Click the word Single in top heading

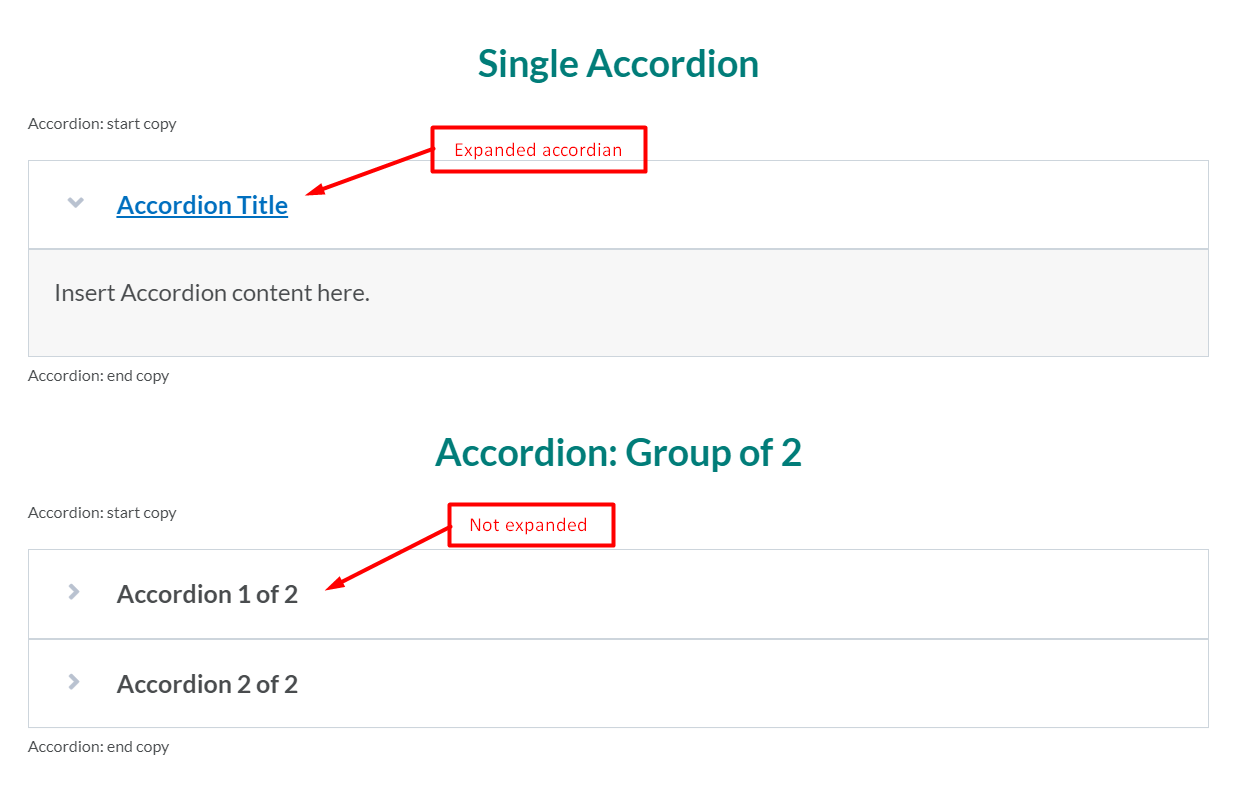pos(527,64)
